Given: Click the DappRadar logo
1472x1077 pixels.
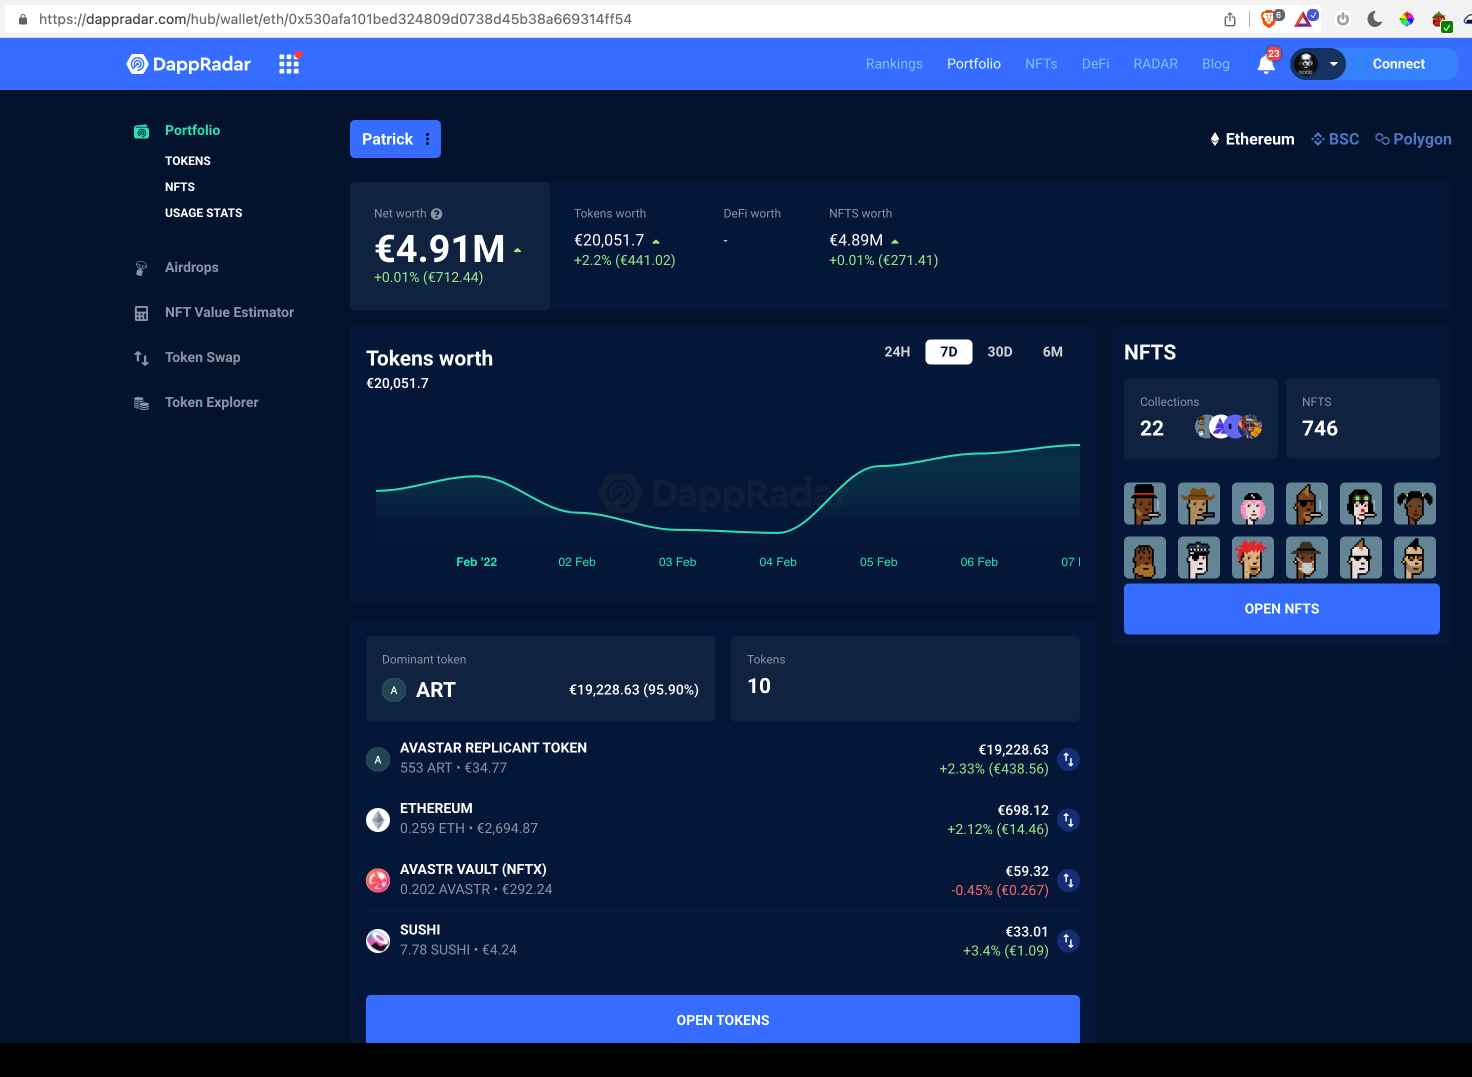Looking at the screenshot, I should [189, 64].
